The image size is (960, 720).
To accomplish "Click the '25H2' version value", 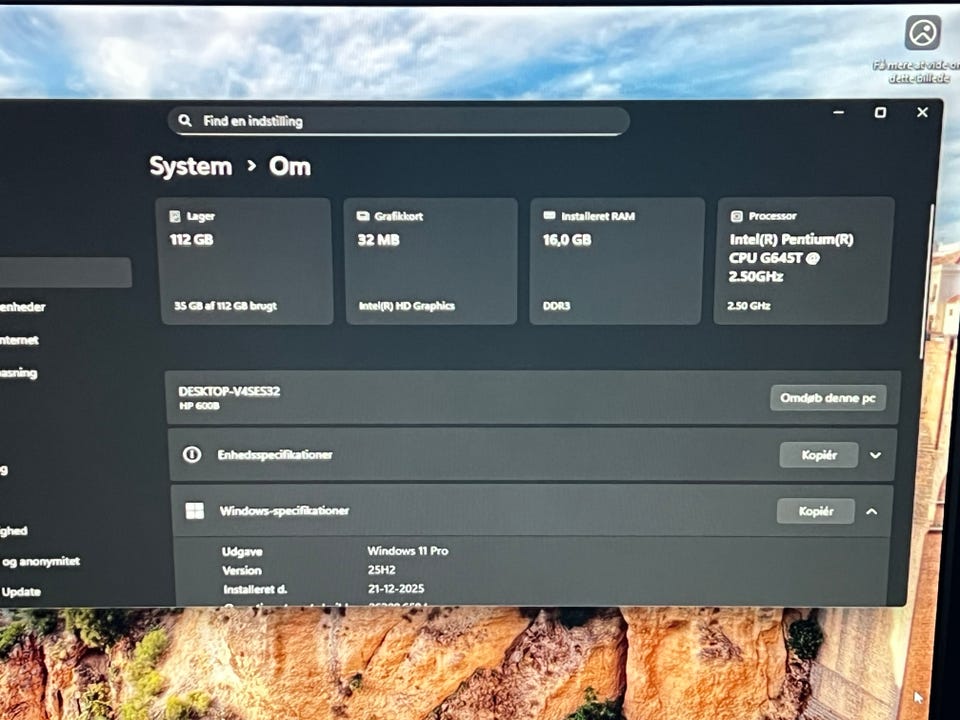I will pyautogui.click(x=381, y=570).
